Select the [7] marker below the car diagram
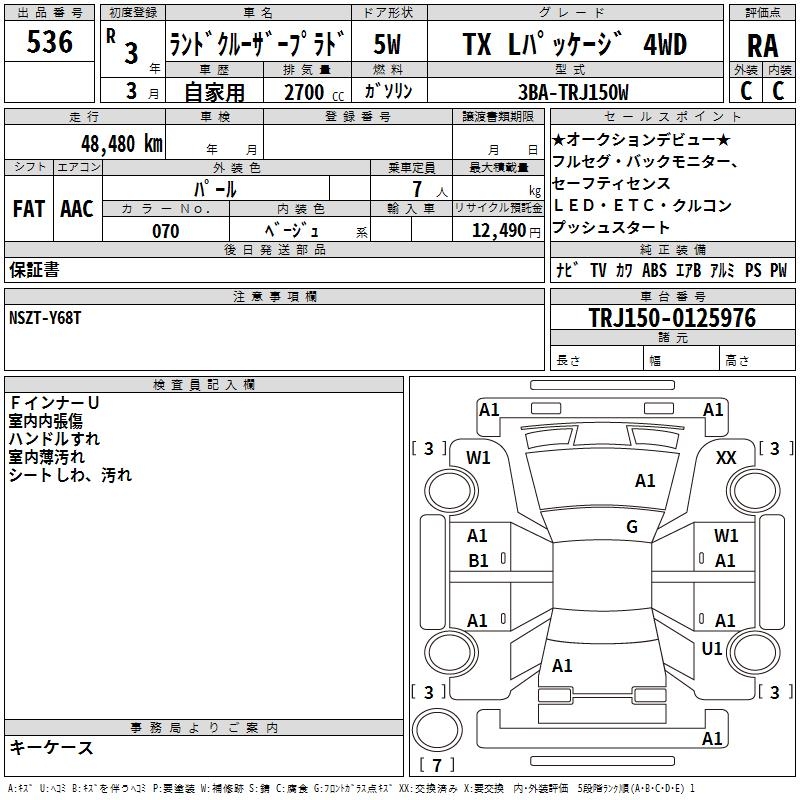 coord(436,766)
